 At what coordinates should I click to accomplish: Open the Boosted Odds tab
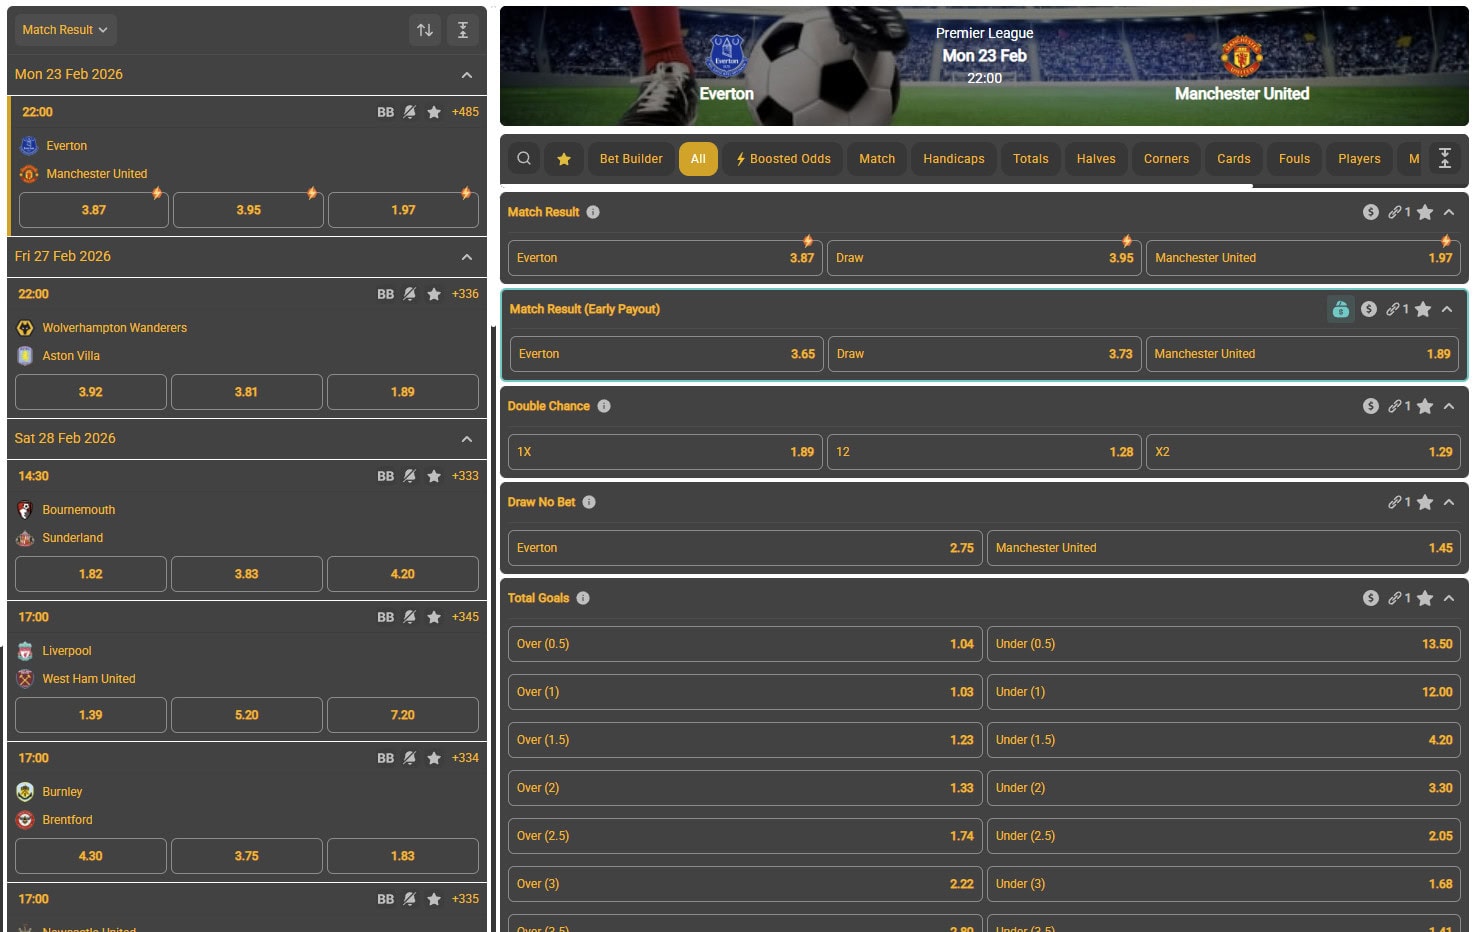point(783,158)
